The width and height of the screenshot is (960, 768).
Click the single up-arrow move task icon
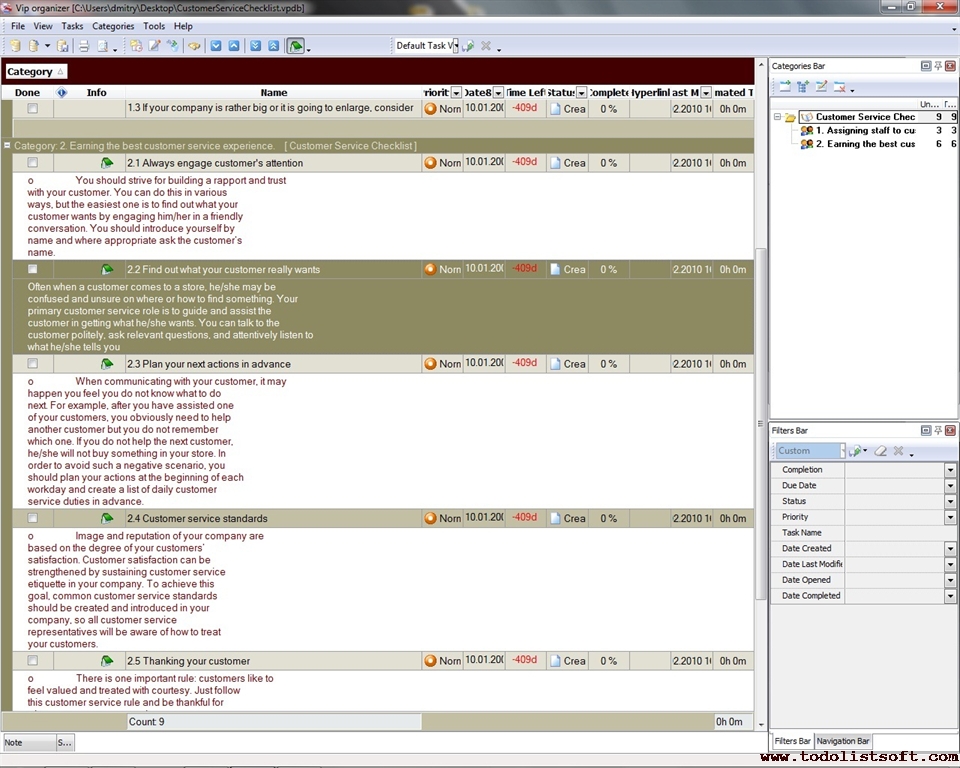coord(234,46)
